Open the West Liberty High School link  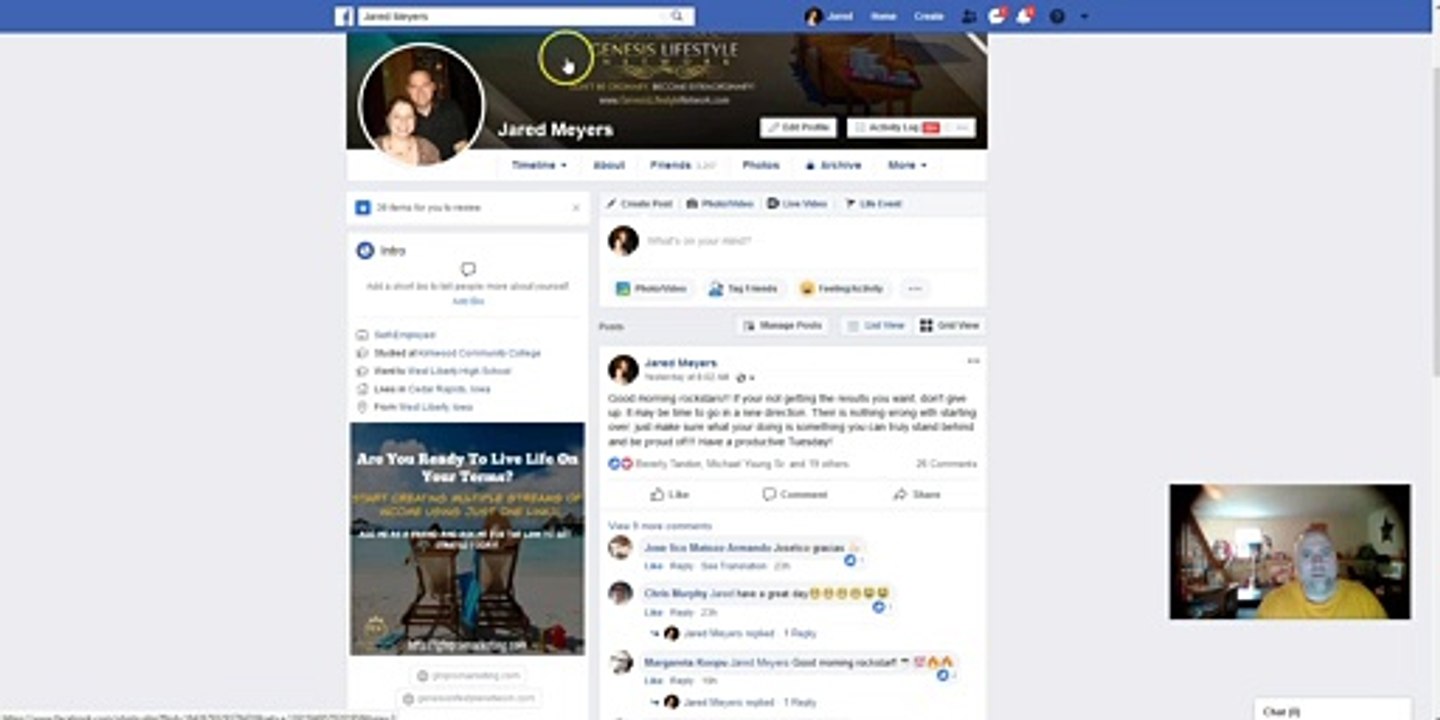[x=458, y=371]
